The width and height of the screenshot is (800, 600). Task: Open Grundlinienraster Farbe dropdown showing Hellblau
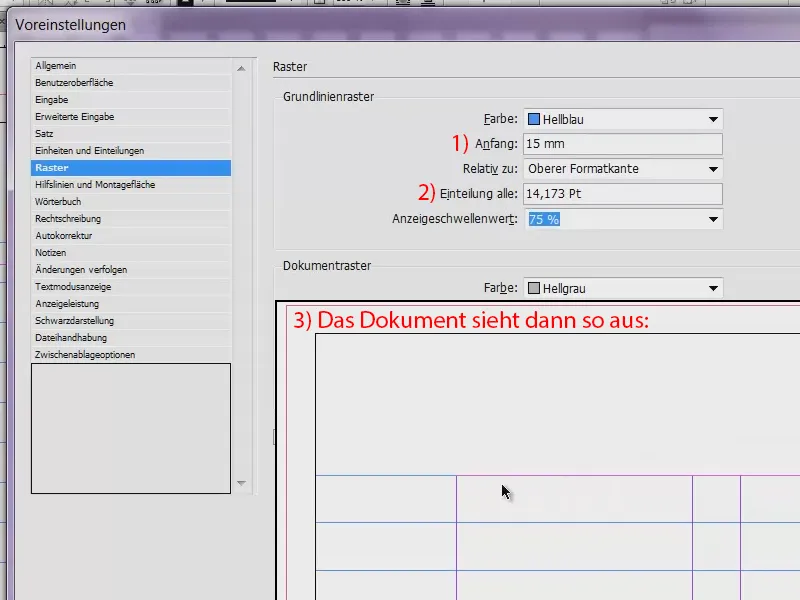tap(623, 119)
